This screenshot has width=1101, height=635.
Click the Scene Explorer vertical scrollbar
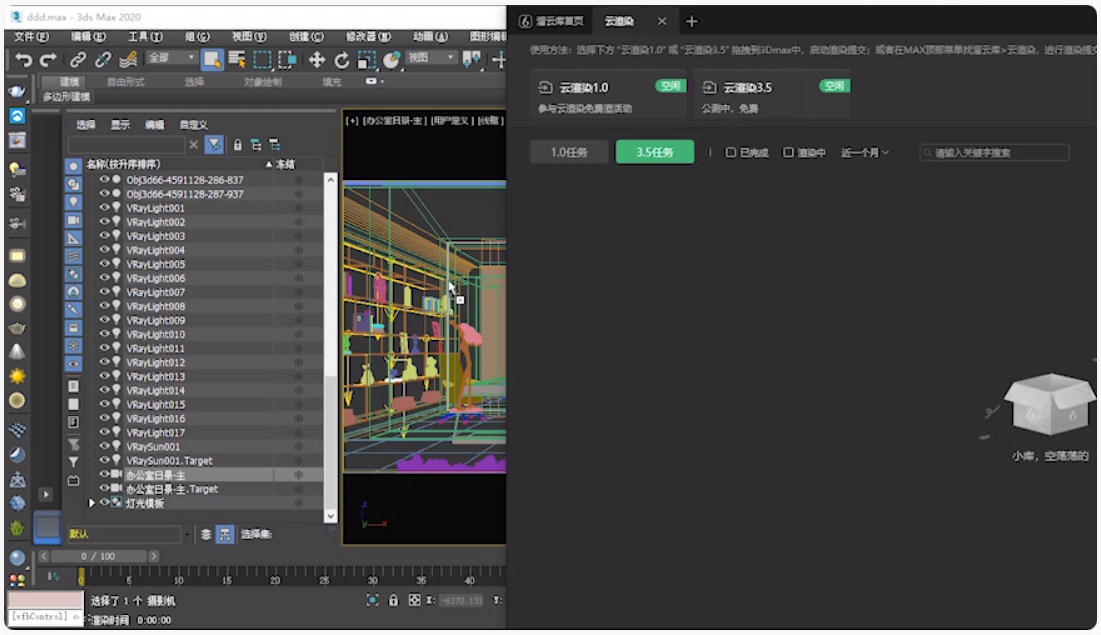pyautogui.click(x=330, y=348)
